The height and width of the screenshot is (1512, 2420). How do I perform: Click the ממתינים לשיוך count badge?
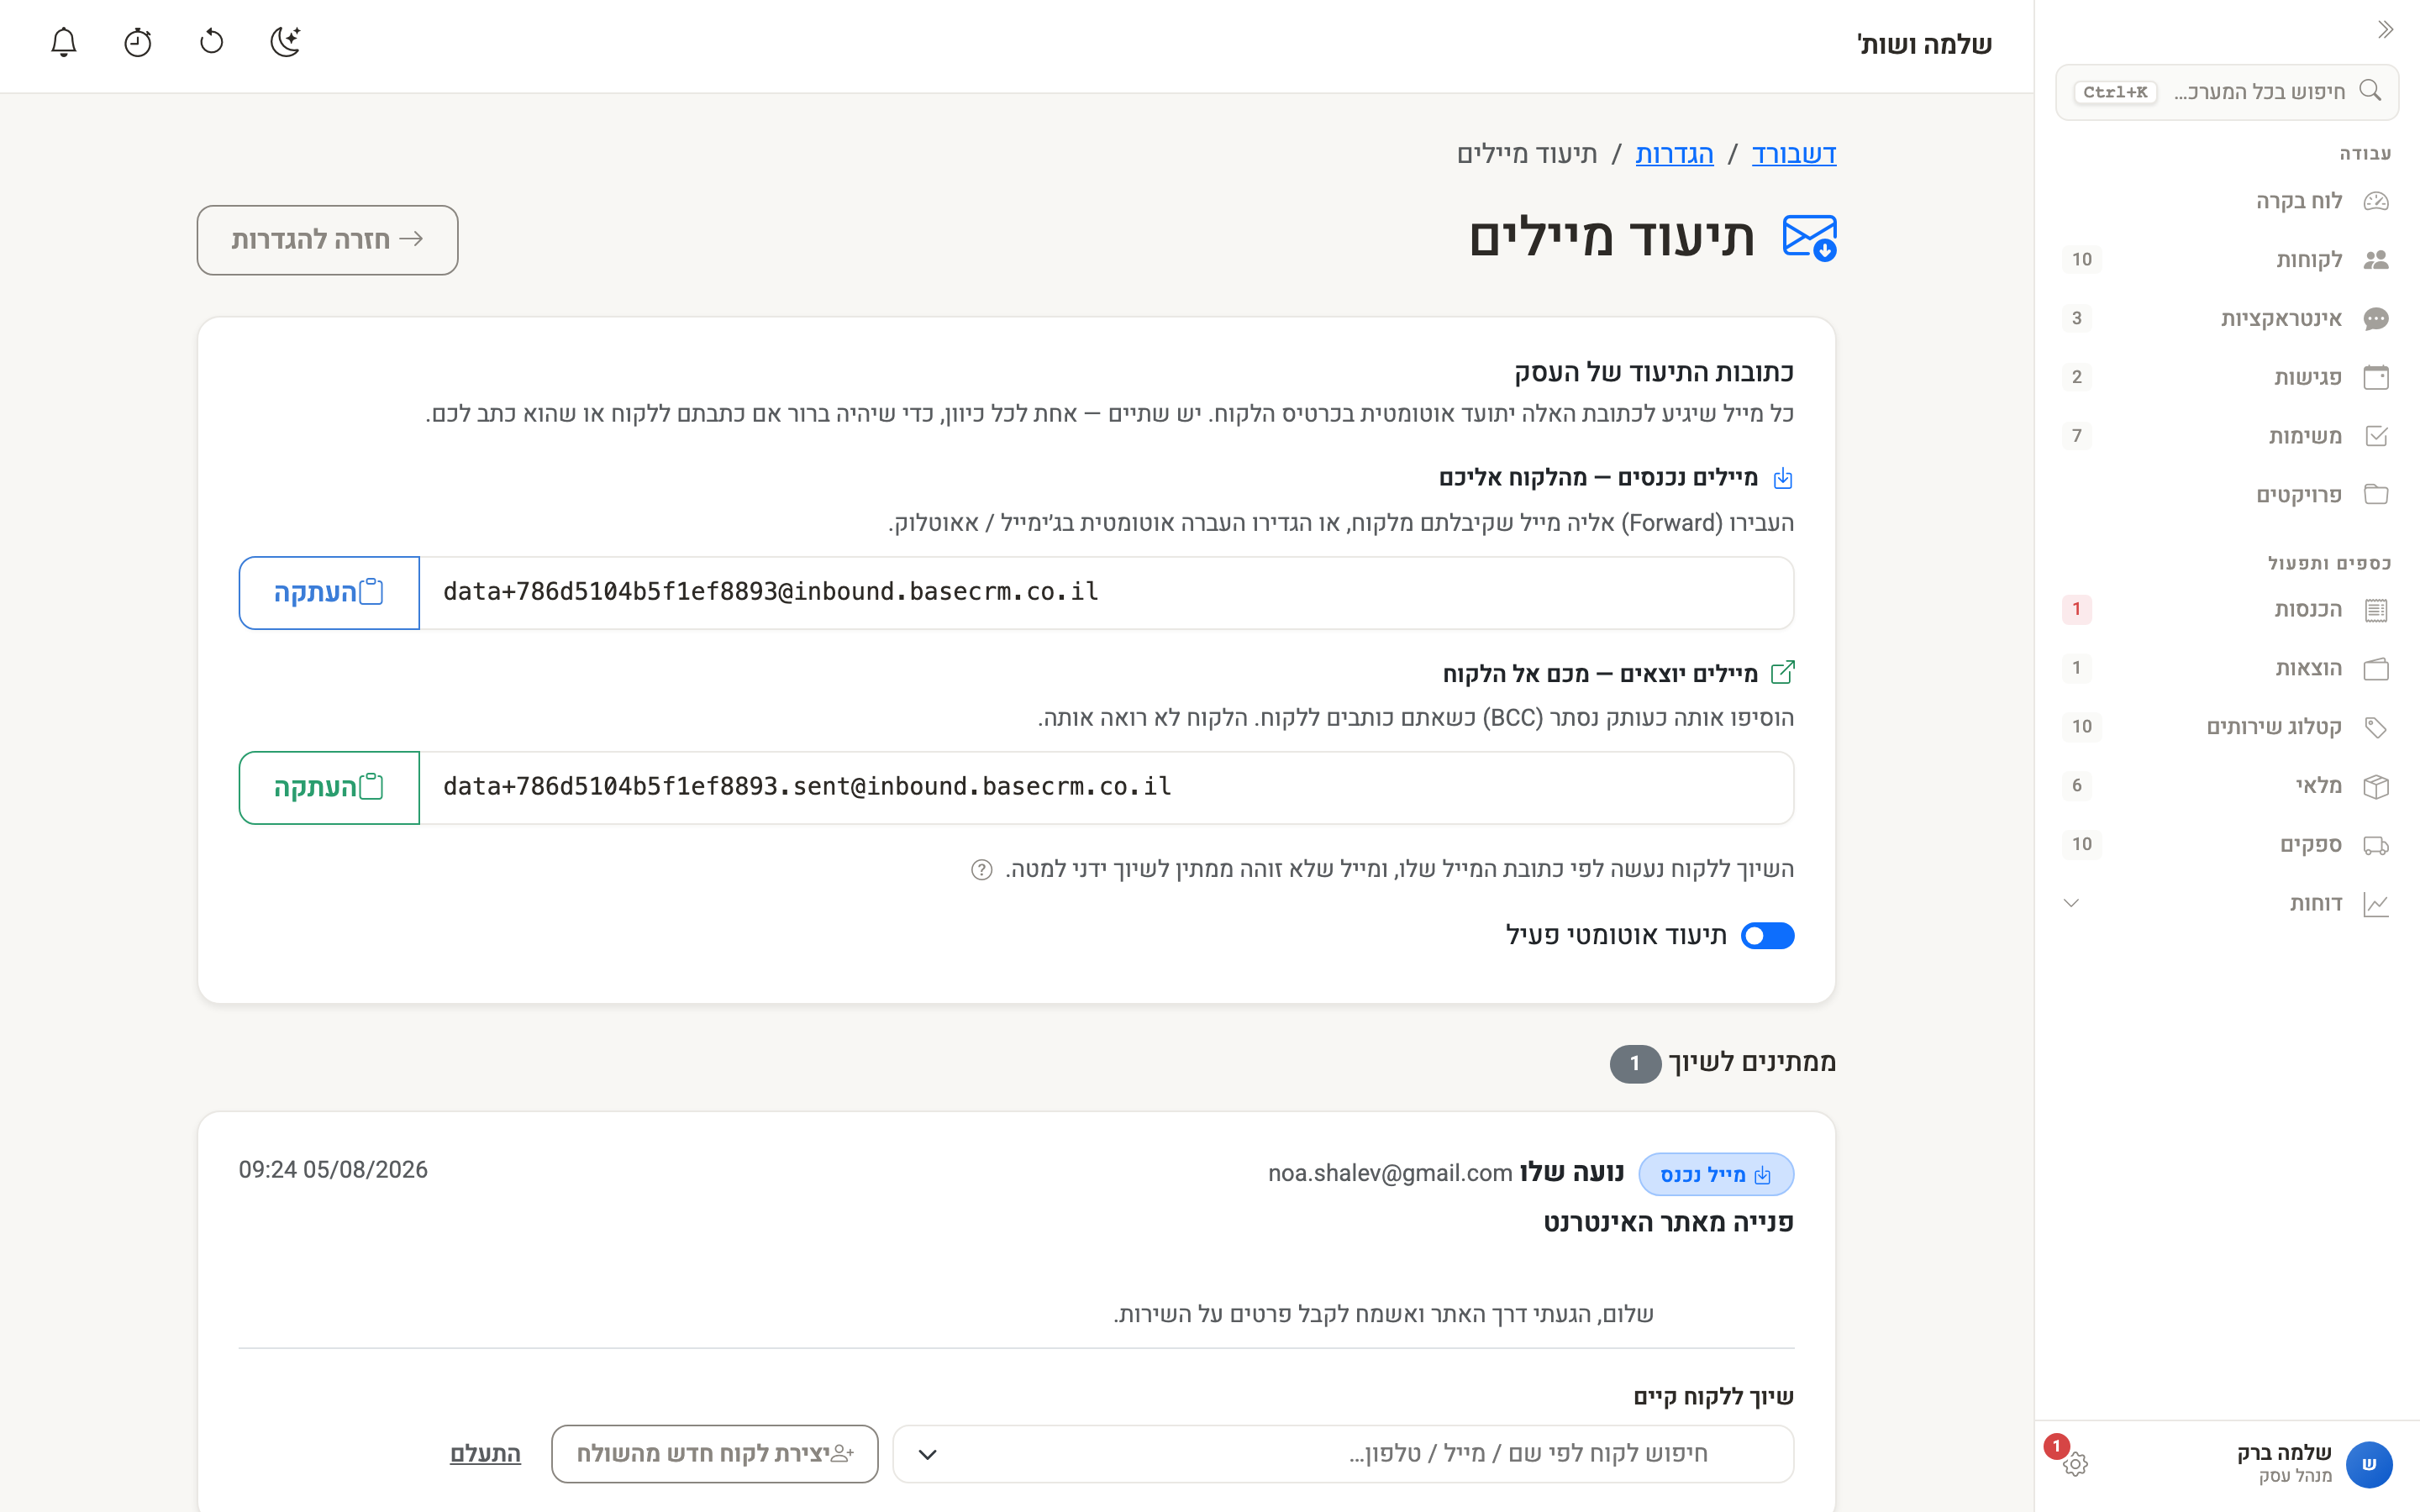(1635, 1064)
